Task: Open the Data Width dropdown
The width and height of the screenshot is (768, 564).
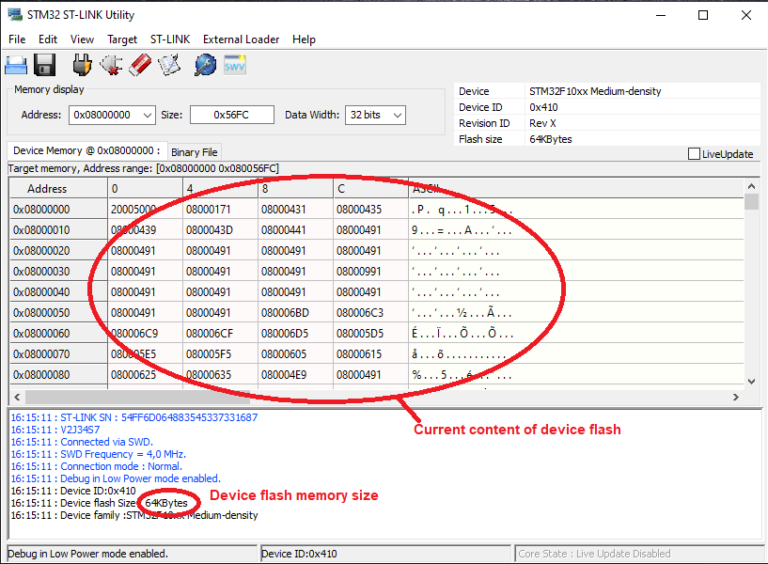Action: click(397, 115)
